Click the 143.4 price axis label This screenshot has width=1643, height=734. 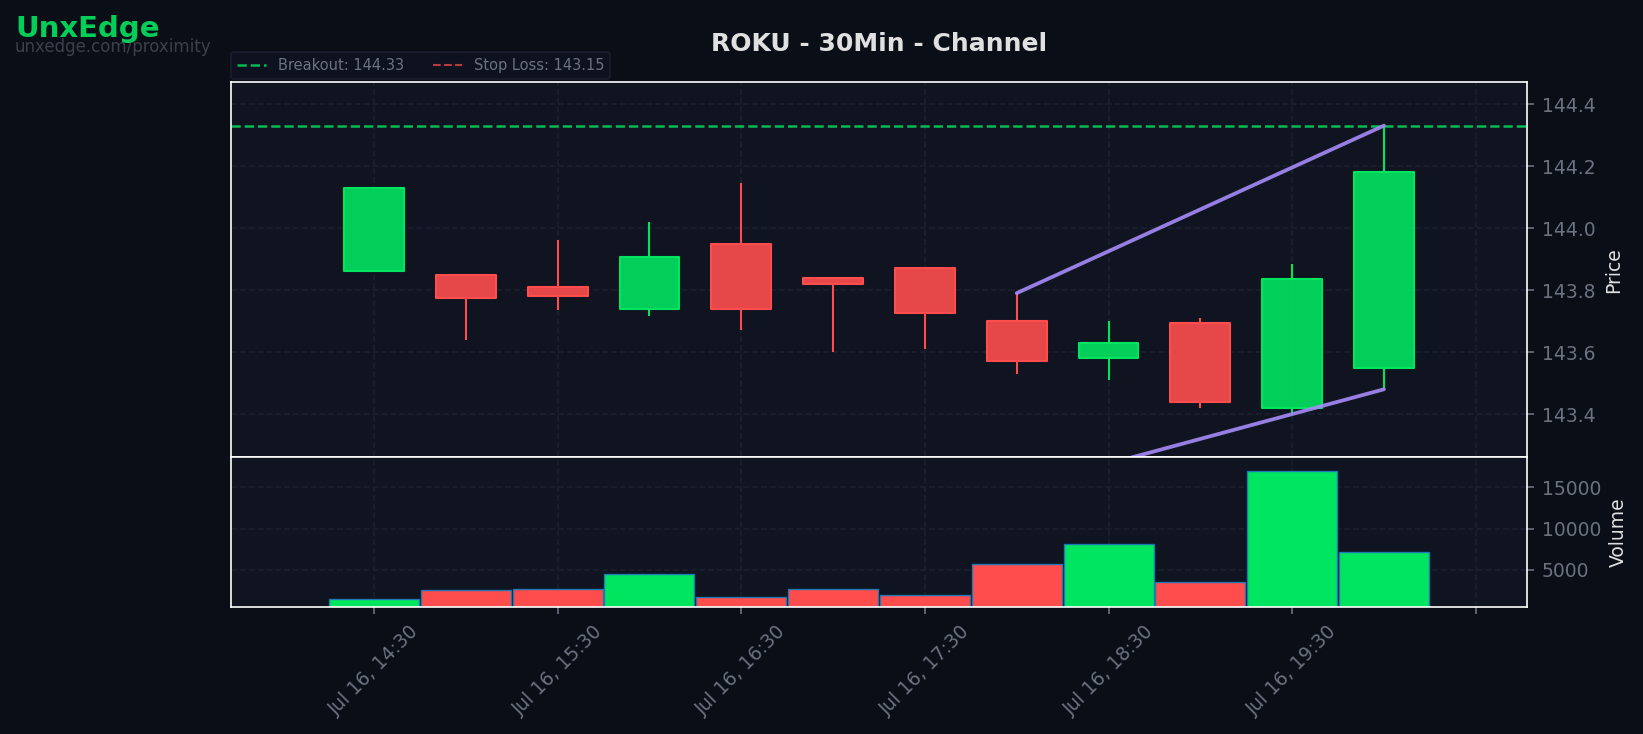click(x=1570, y=415)
